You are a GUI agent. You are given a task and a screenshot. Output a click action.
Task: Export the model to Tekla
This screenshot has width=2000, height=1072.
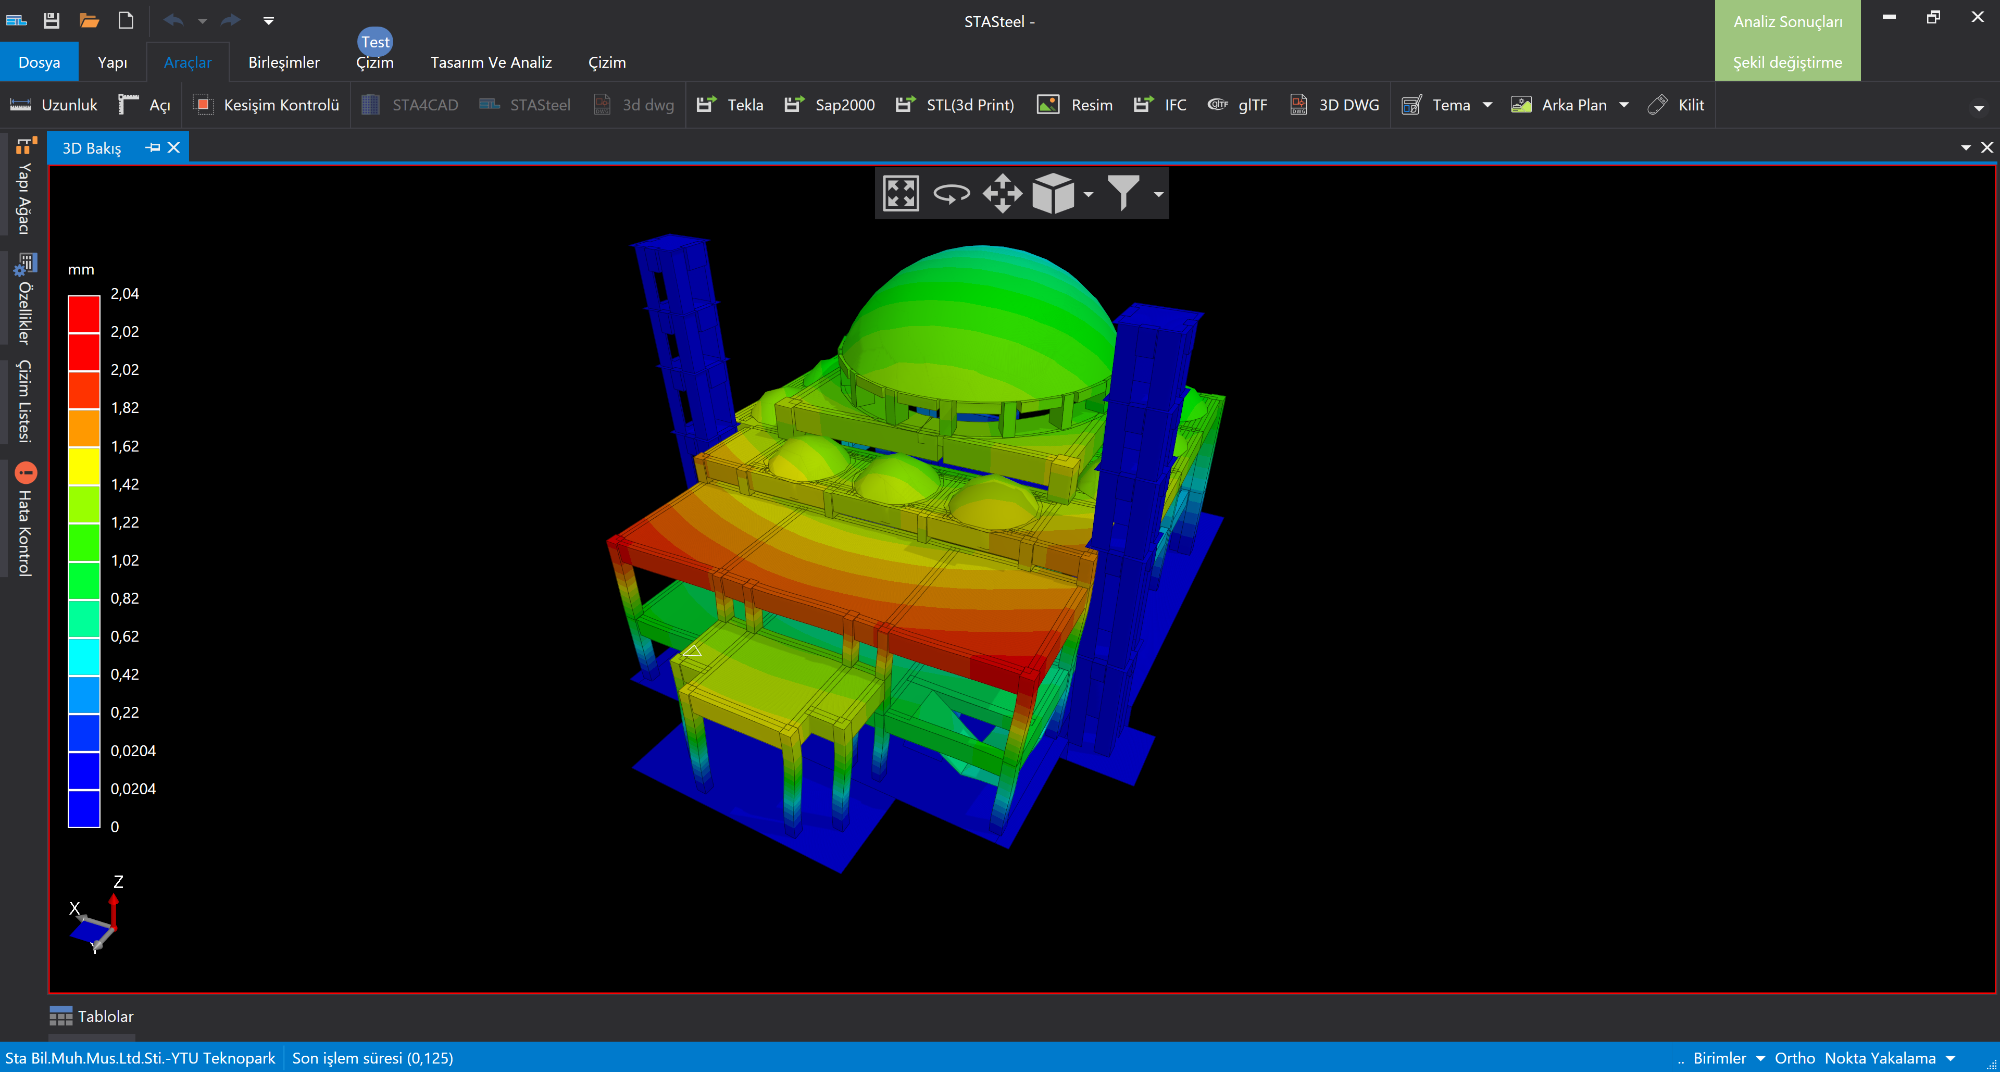(x=730, y=105)
